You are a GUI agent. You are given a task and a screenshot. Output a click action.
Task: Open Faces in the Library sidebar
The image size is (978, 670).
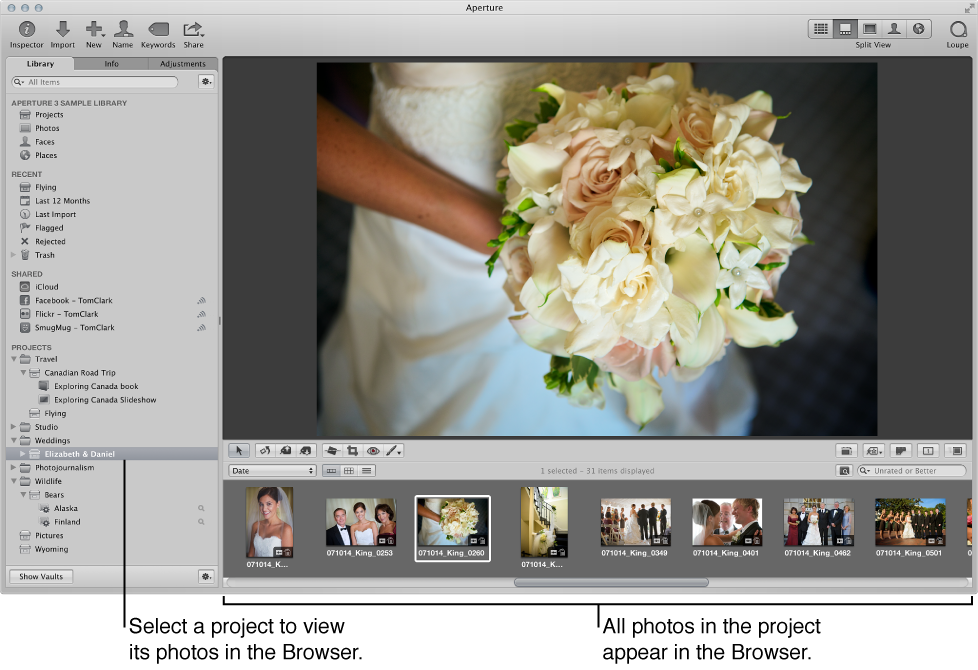(44, 142)
